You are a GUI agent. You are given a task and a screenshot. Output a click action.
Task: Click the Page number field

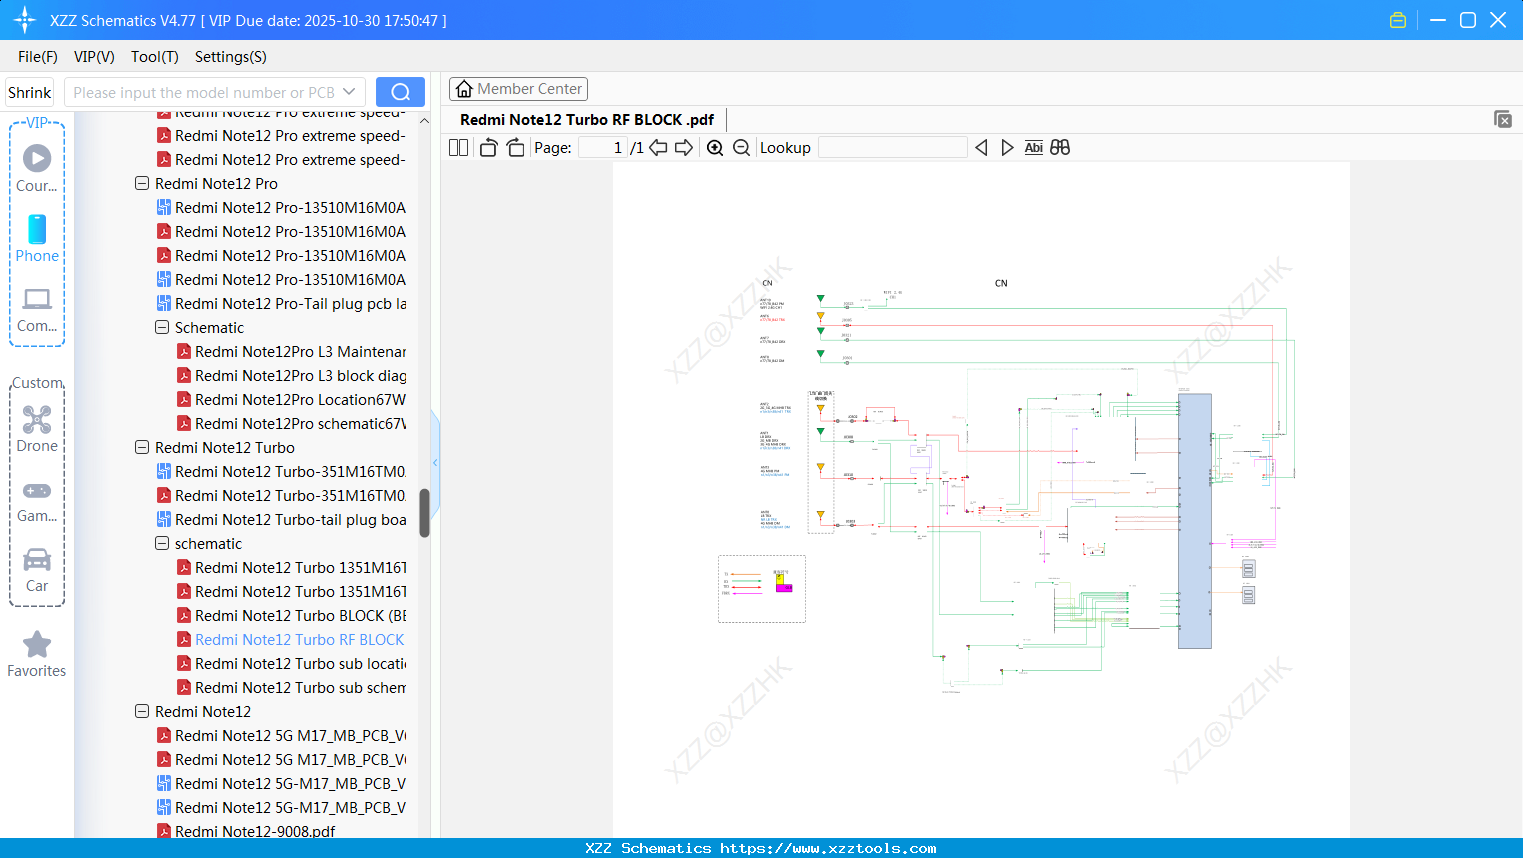click(x=602, y=147)
